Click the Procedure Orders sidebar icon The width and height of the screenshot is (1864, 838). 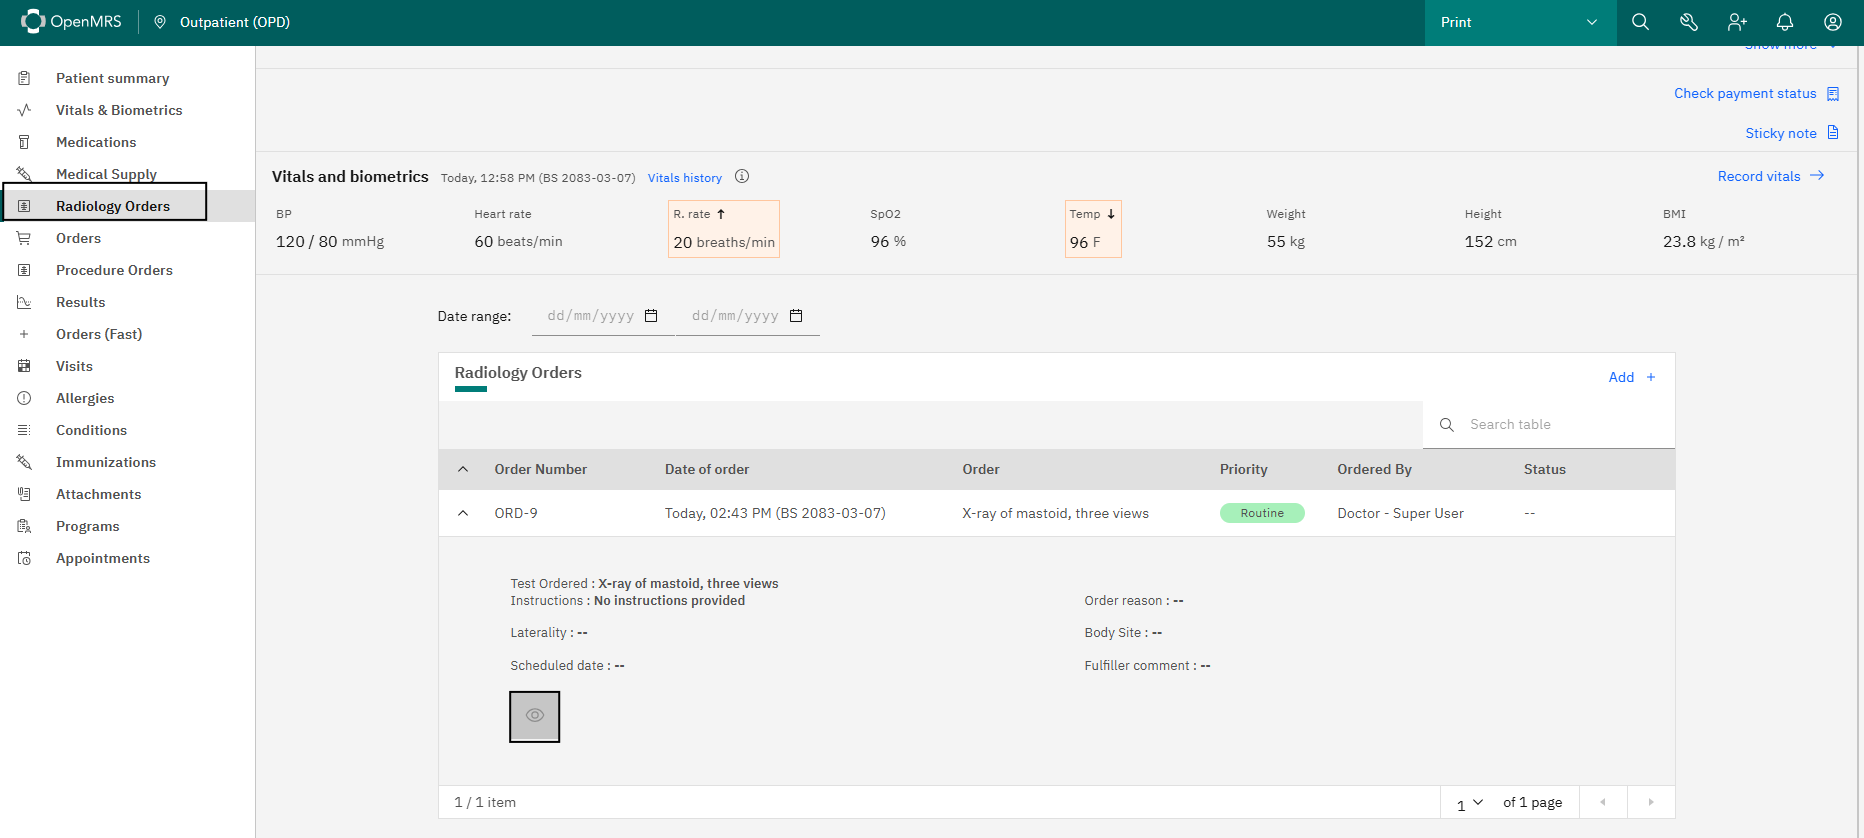tap(24, 270)
